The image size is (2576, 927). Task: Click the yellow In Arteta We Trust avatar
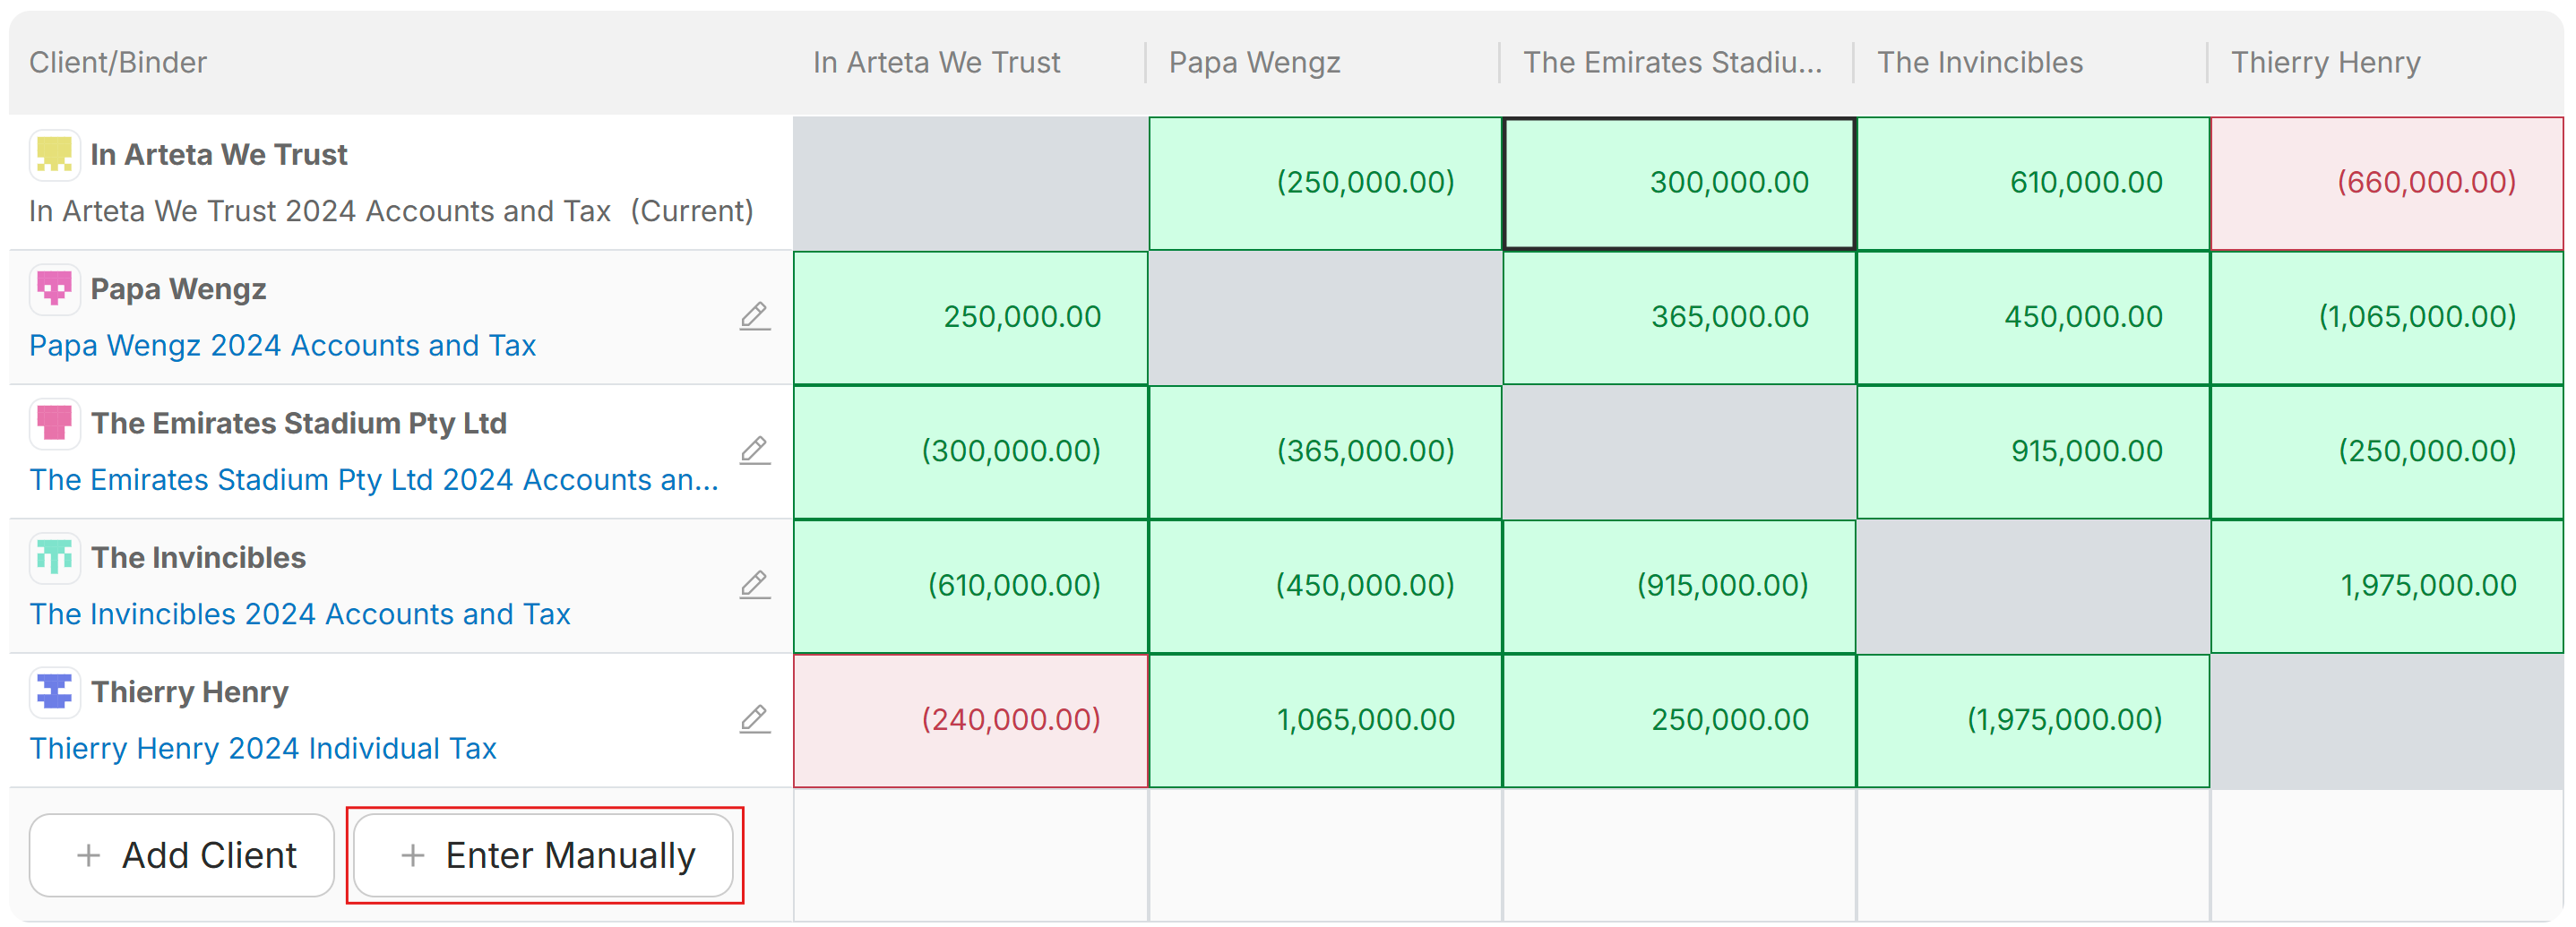(x=54, y=155)
